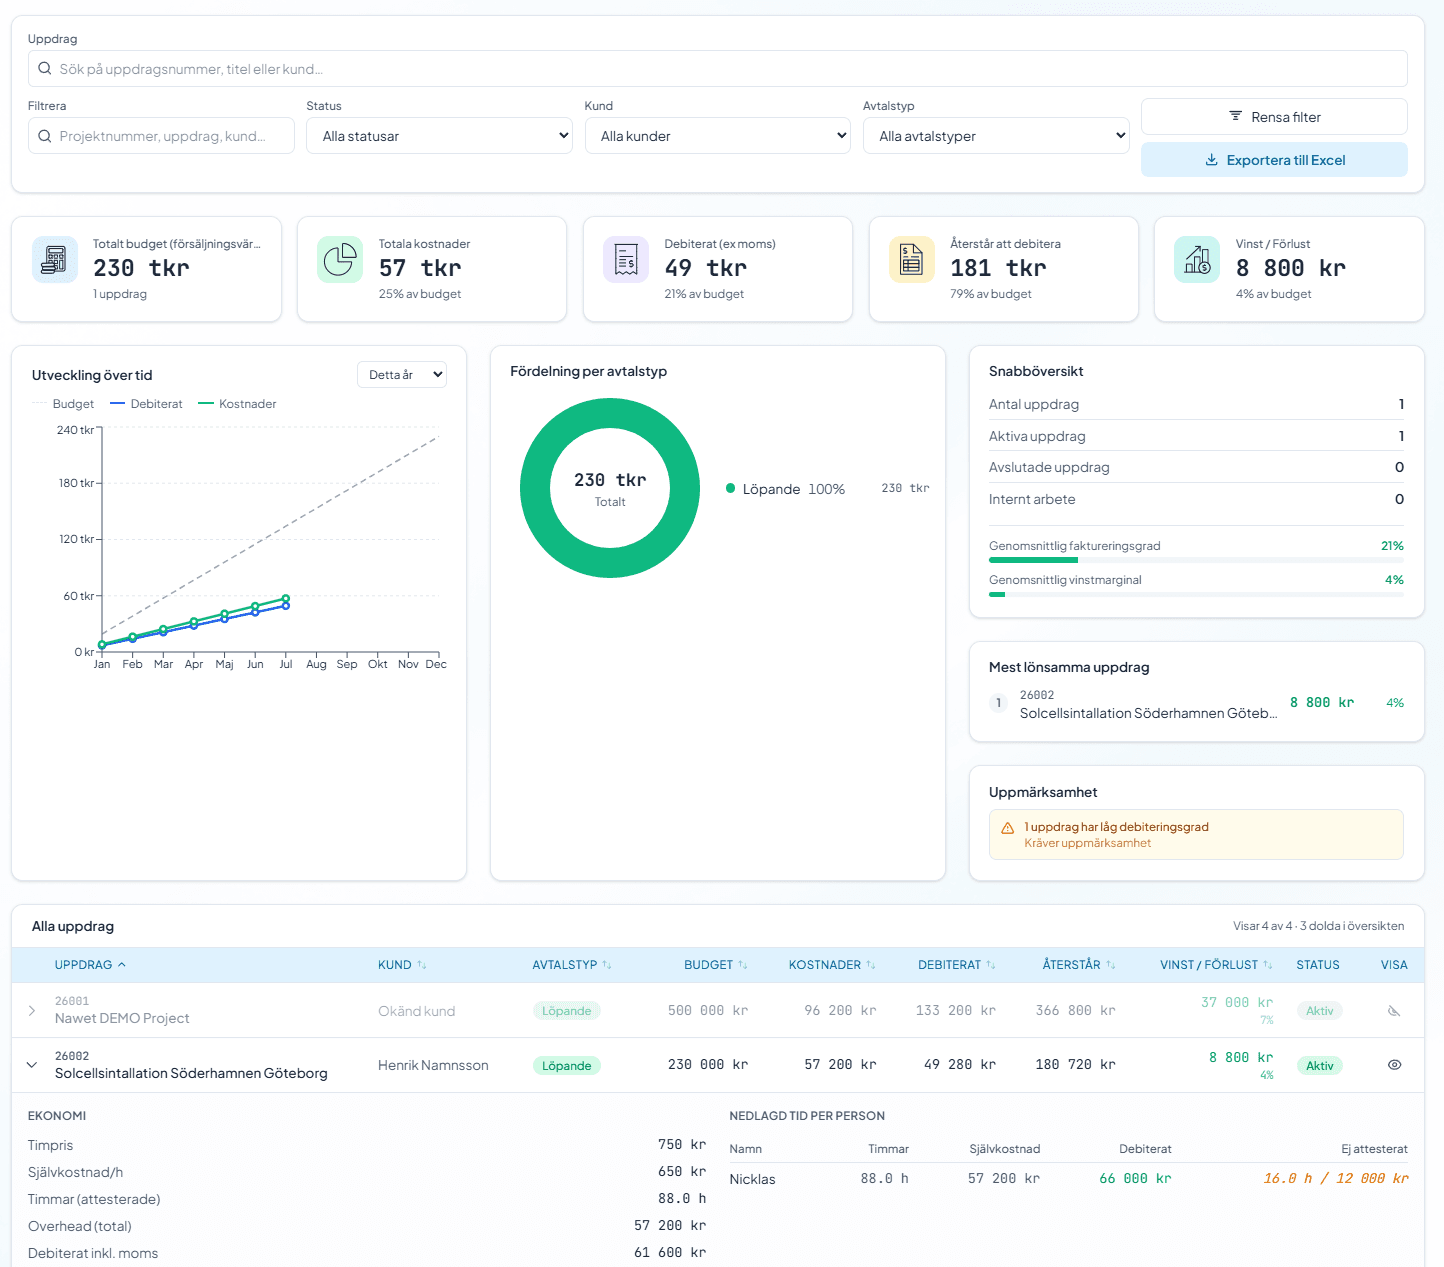Open top profitable project 26002 in Mest lönsamma

pyautogui.click(x=1196, y=704)
